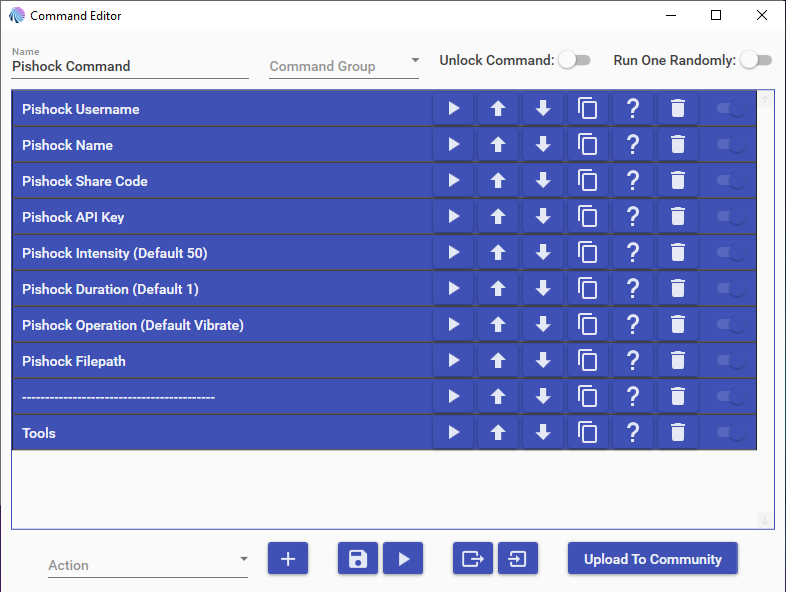Play the Pishock Filepath action
This screenshot has height=592, width=786.
[453, 360]
